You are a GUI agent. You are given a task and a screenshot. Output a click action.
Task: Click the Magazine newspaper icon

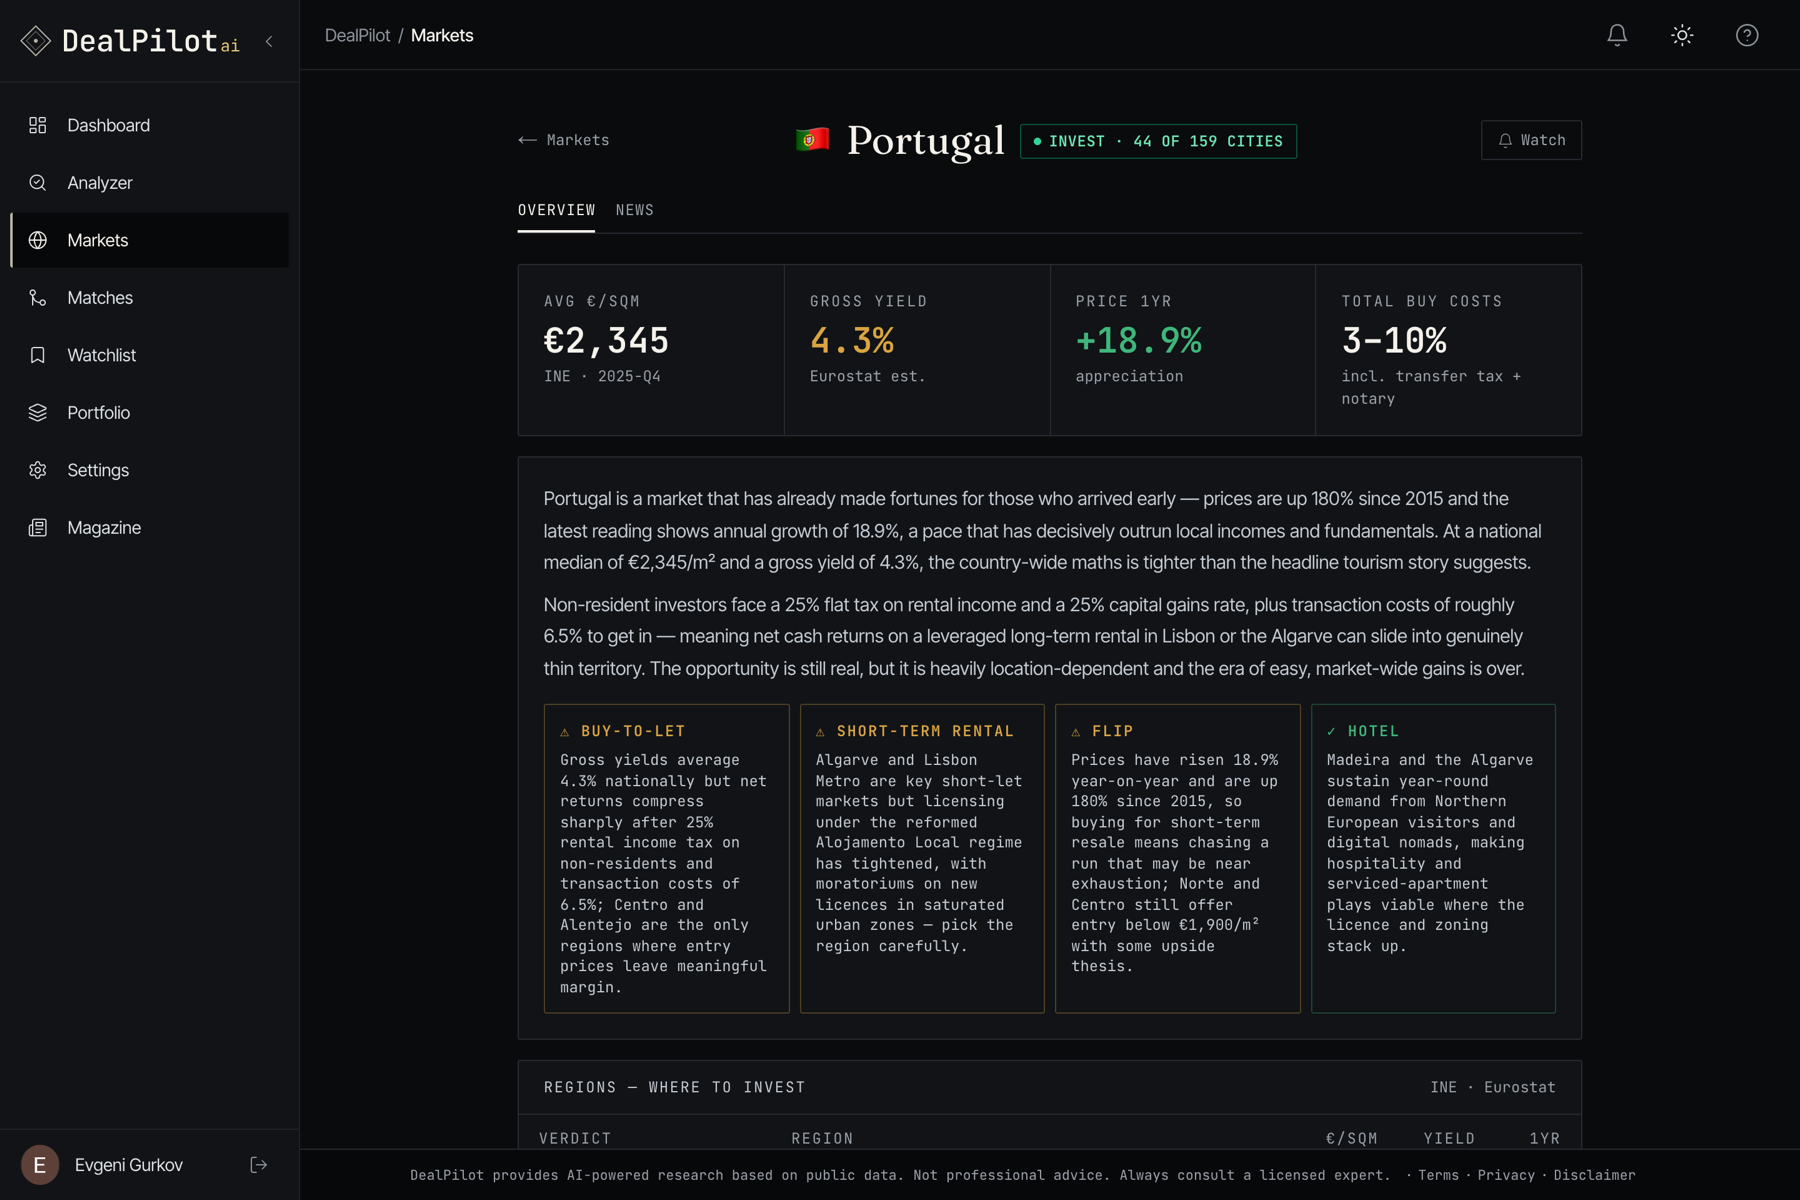point(38,528)
